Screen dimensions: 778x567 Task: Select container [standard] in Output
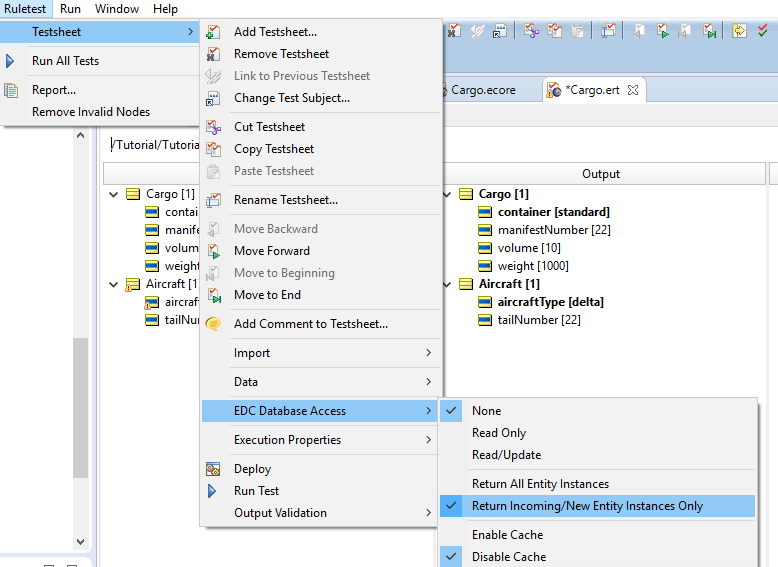pyautogui.click(x=554, y=212)
